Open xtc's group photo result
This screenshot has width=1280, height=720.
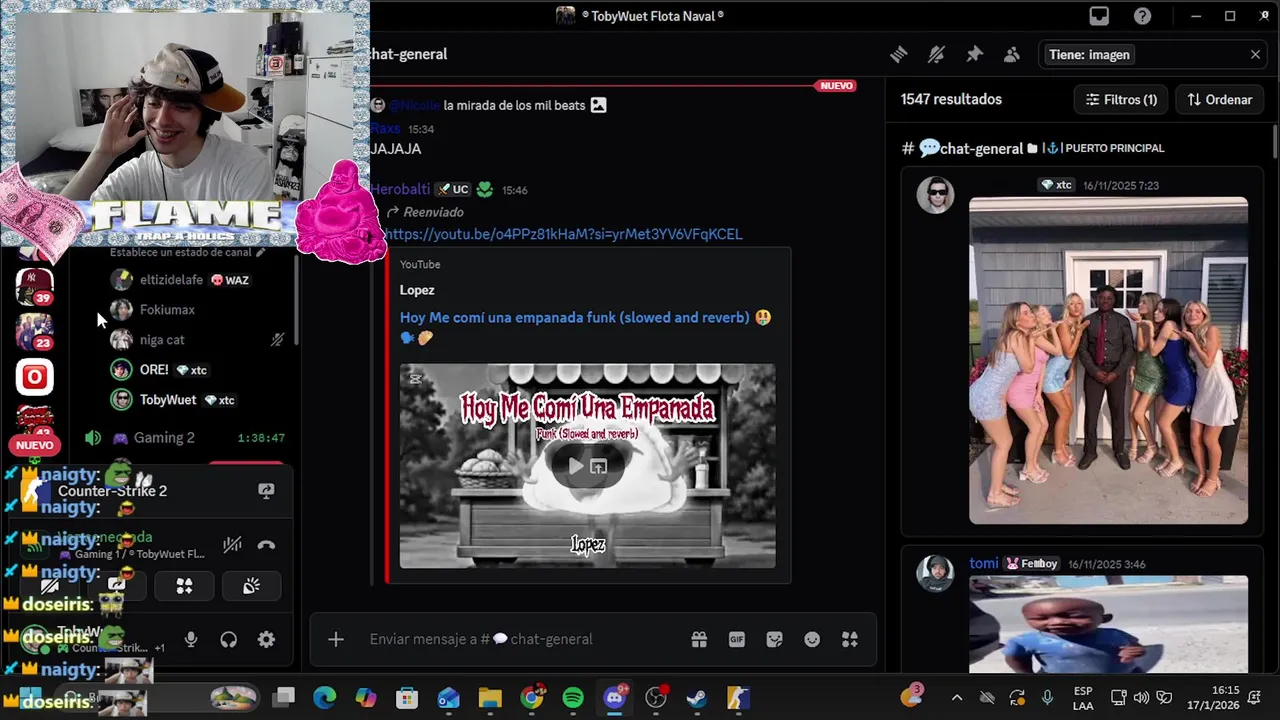pyautogui.click(x=1108, y=360)
